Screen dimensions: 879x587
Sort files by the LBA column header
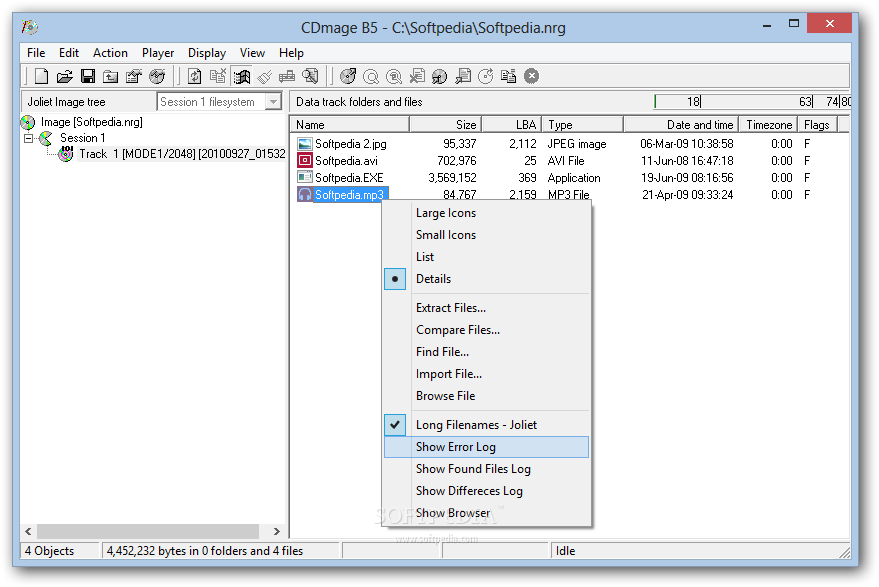click(512, 124)
